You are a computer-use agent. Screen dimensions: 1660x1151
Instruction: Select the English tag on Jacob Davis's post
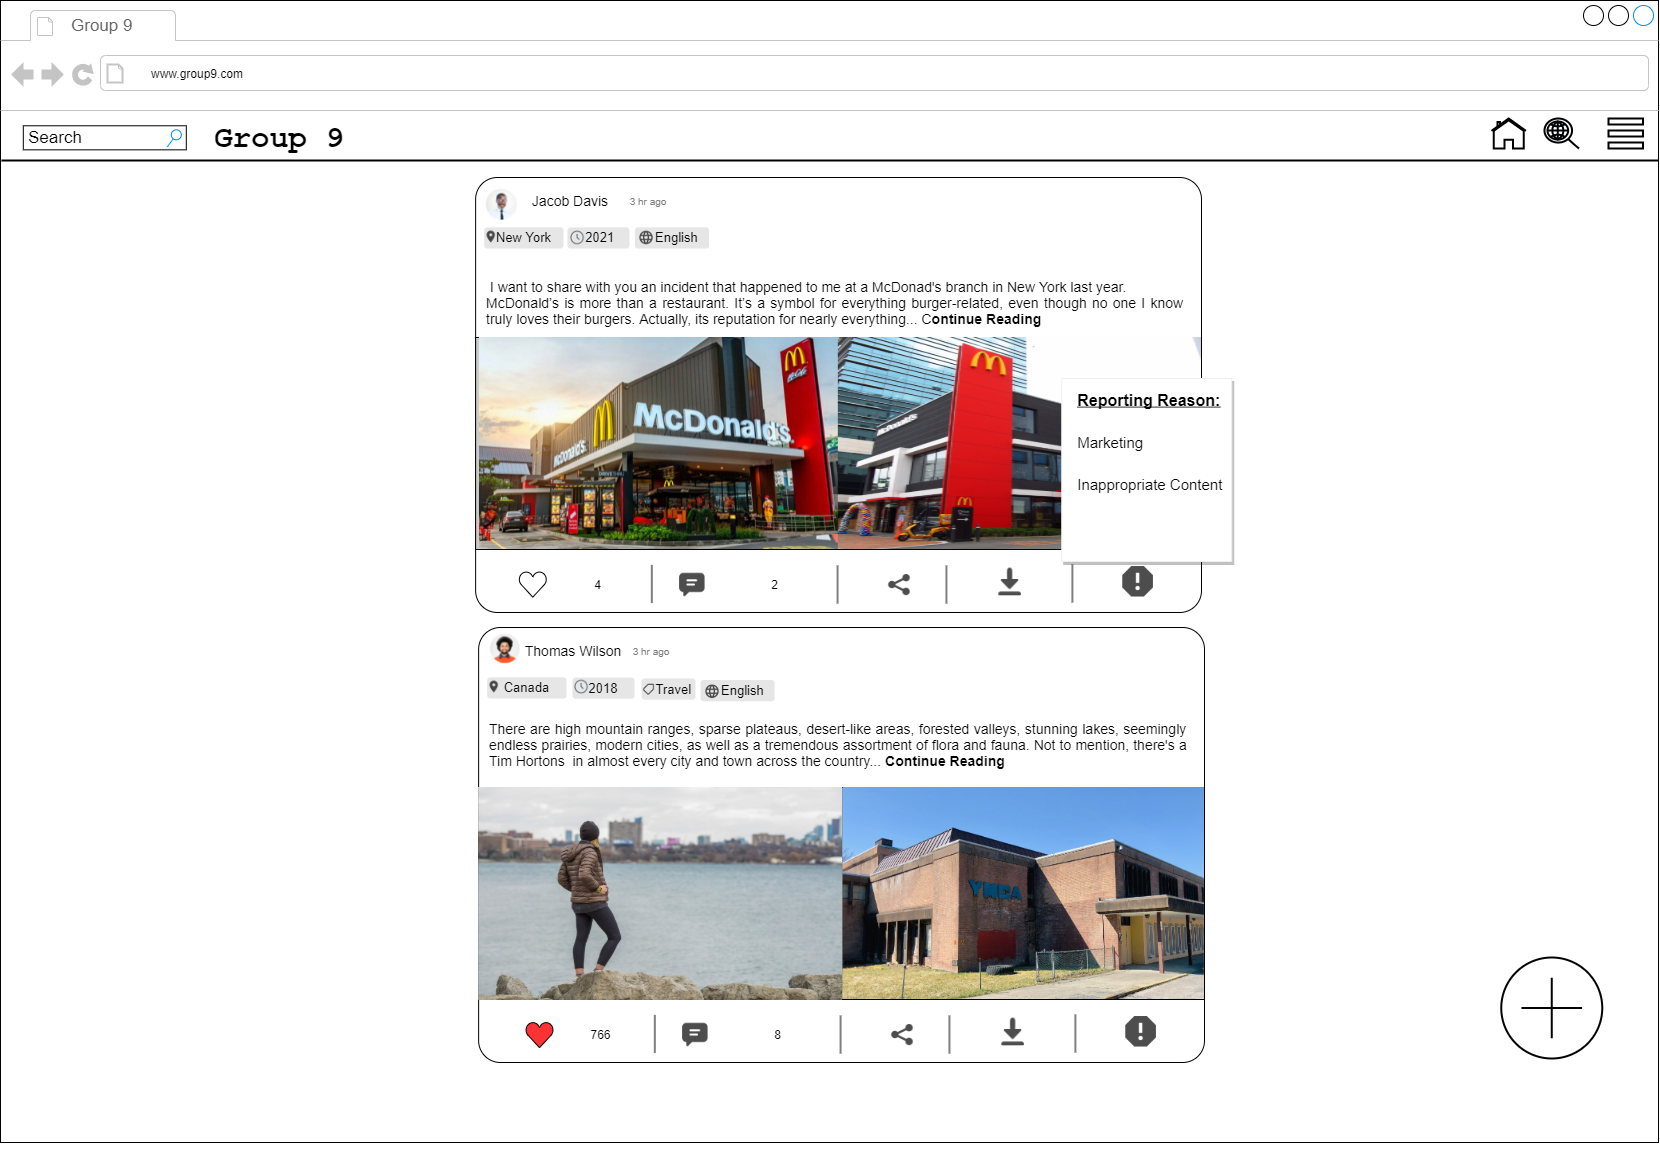pyautogui.click(x=672, y=237)
